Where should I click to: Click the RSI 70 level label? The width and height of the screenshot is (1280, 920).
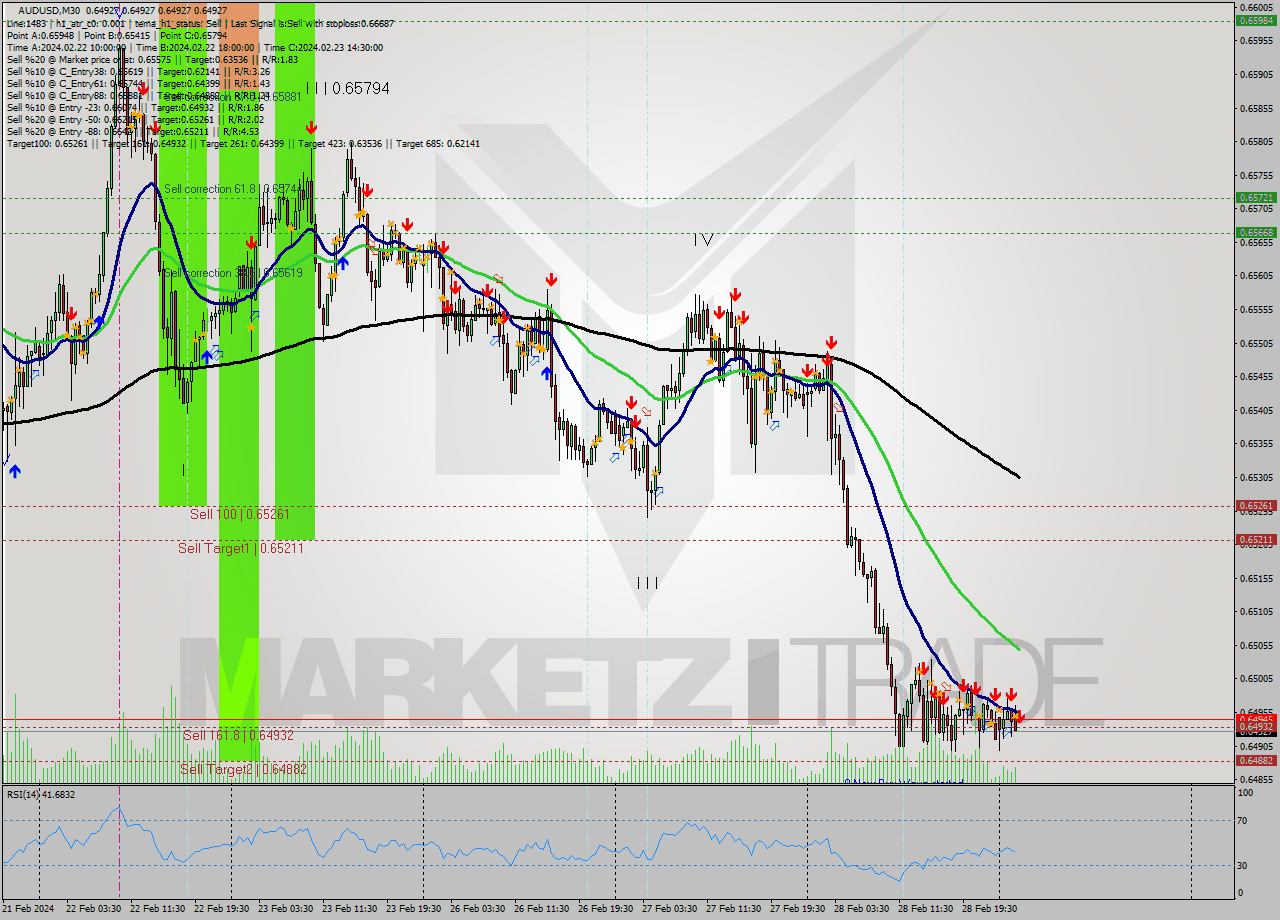1244,821
